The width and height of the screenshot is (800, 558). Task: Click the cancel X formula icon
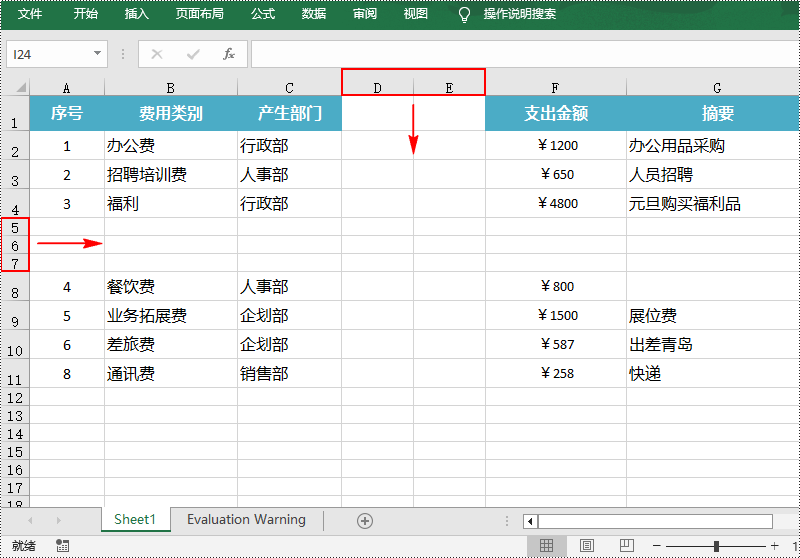point(157,54)
